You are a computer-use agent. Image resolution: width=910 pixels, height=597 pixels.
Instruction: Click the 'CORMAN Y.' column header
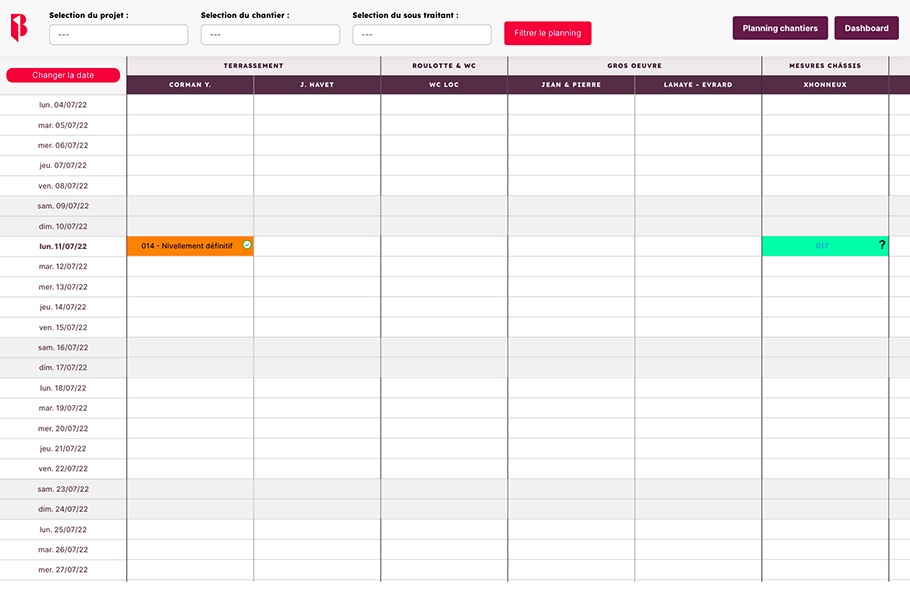[190, 85]
